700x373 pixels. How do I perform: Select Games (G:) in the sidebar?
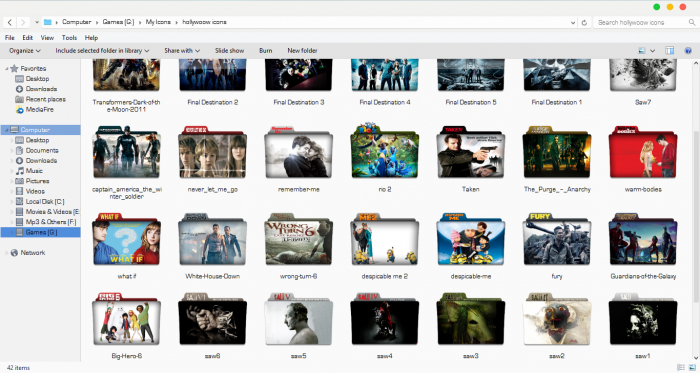pos(41,232)
